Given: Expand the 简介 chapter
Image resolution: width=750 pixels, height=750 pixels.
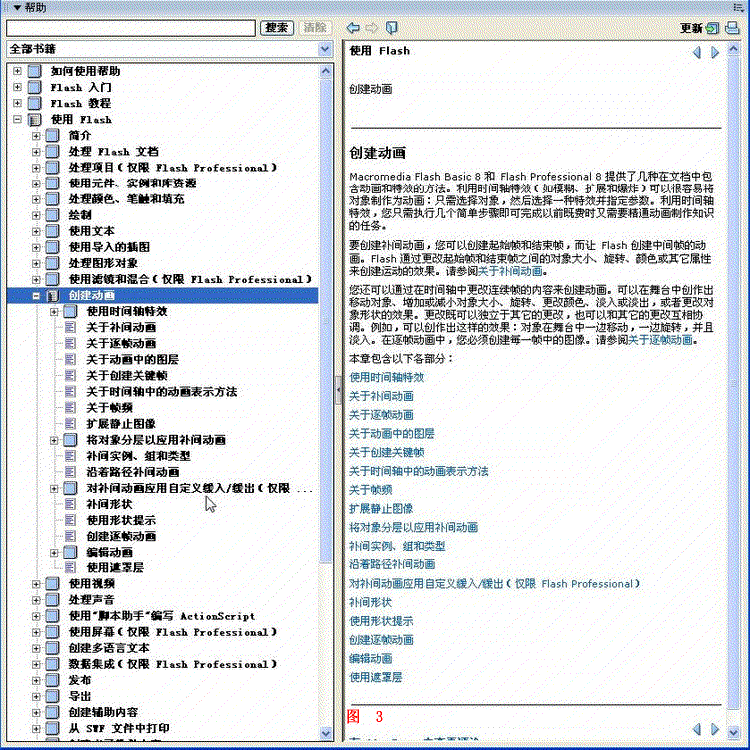Looking at the screenshot, I should pyautogui.click(x=36, y=136).
